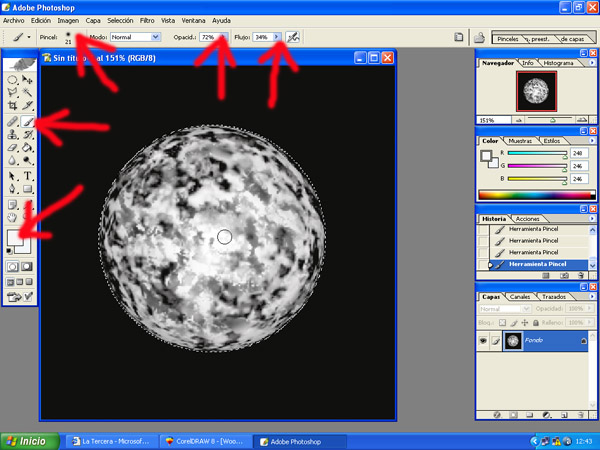The height and width of the screenshot is (450, 600).
Task: Select the History Brush tool
Action: click(x=27, y=135)
